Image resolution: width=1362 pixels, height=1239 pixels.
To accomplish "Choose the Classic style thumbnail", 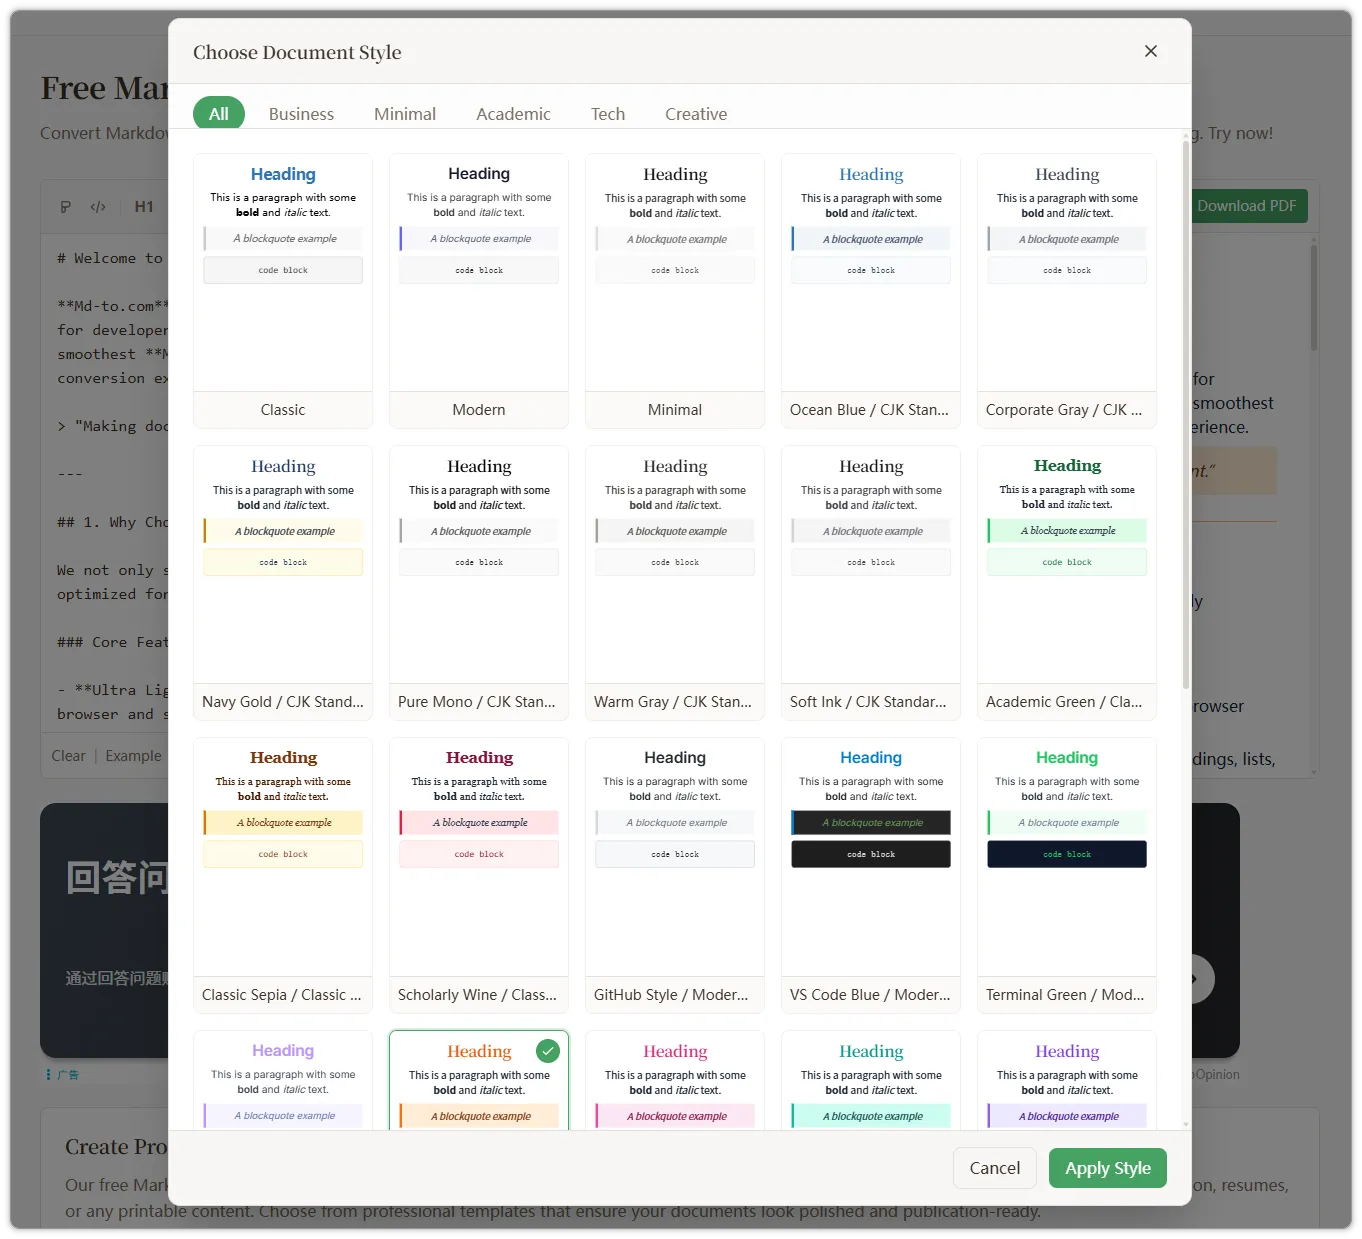I will (x=283, y=290).
